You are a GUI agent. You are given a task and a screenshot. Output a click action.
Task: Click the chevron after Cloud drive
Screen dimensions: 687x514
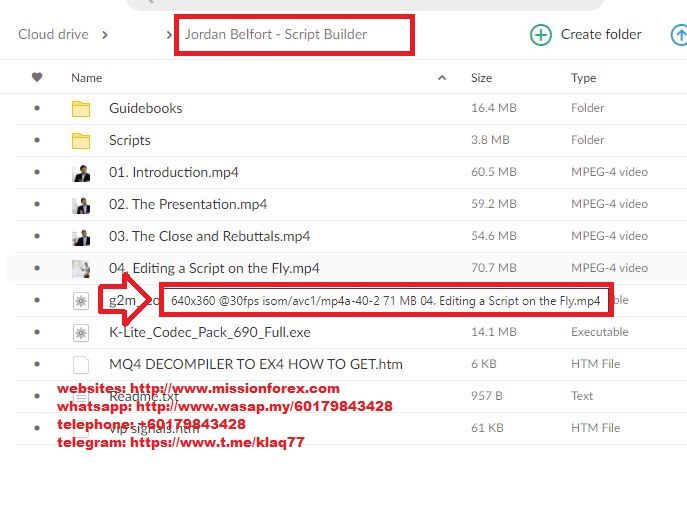[x=105, y=35]
